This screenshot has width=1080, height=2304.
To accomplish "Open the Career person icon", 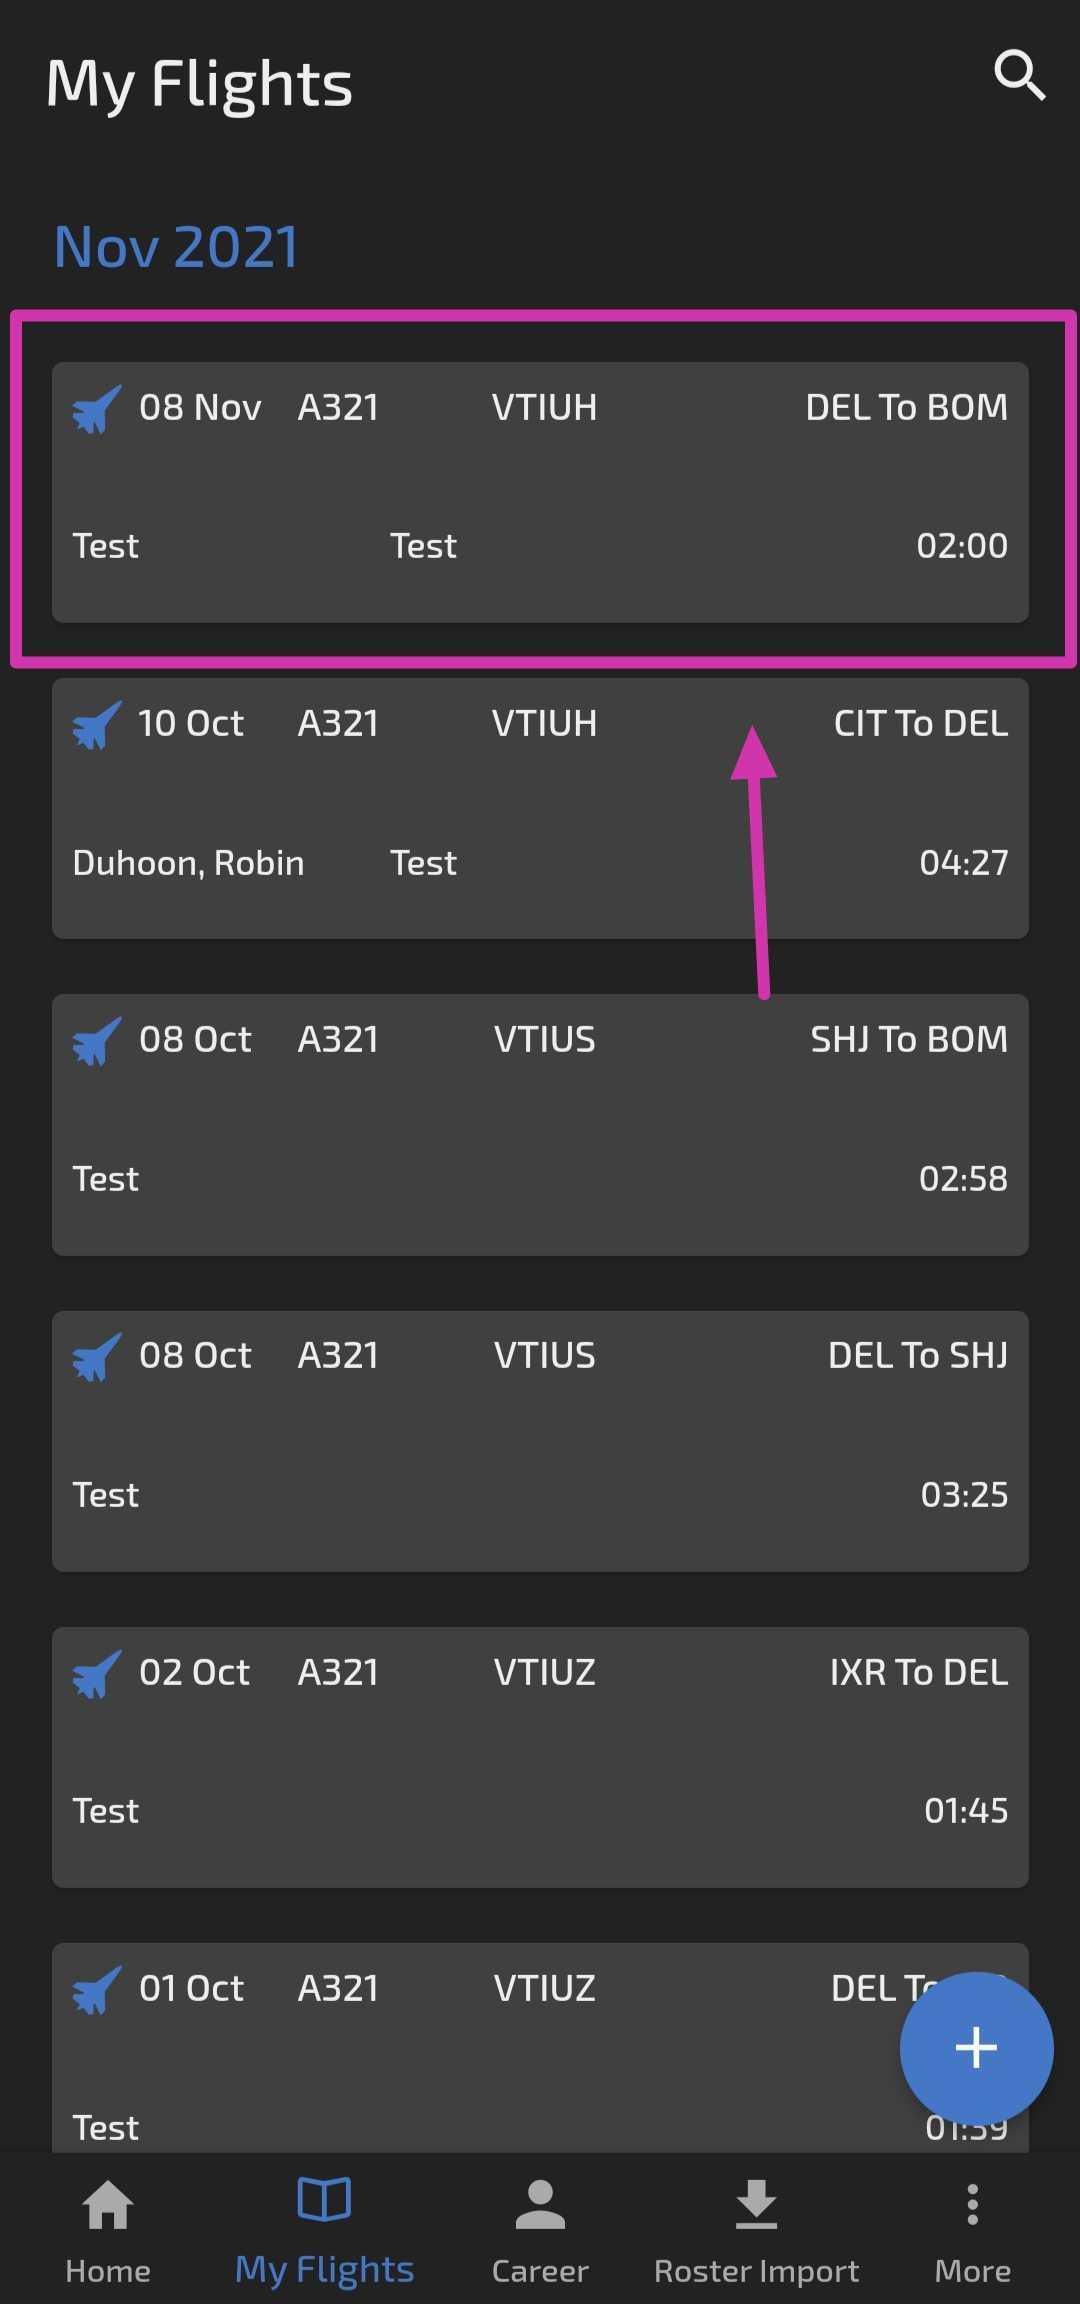I will (x=540, y=2204).
